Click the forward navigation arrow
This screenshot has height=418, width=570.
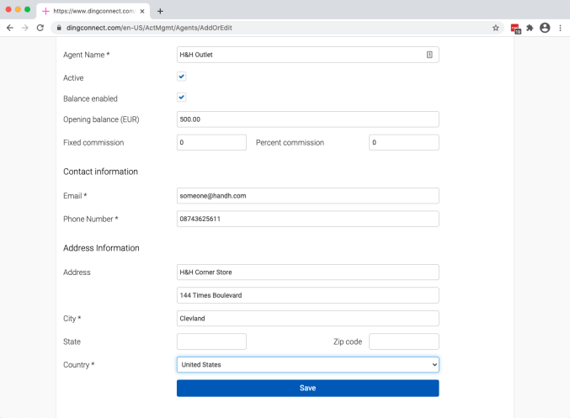[x=25, y=28]
